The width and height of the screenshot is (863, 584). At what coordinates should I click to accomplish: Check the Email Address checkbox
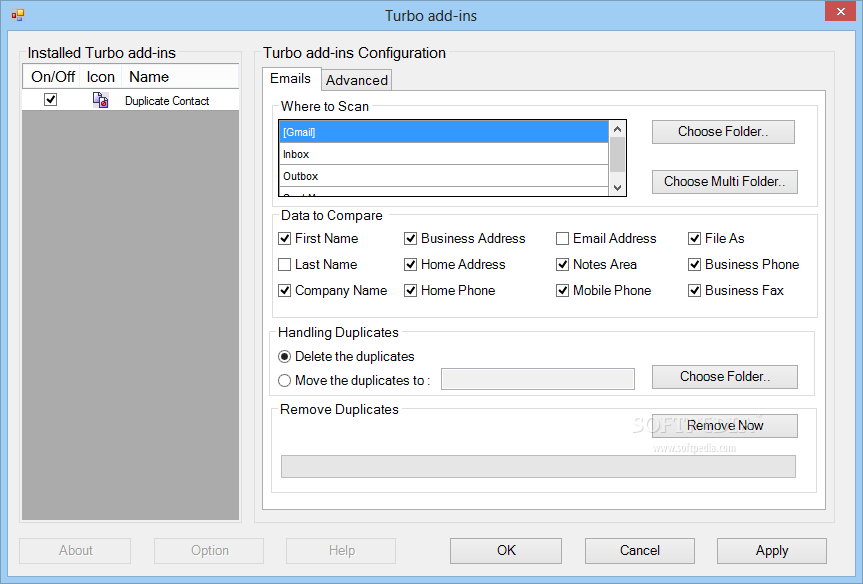(562, 239)
